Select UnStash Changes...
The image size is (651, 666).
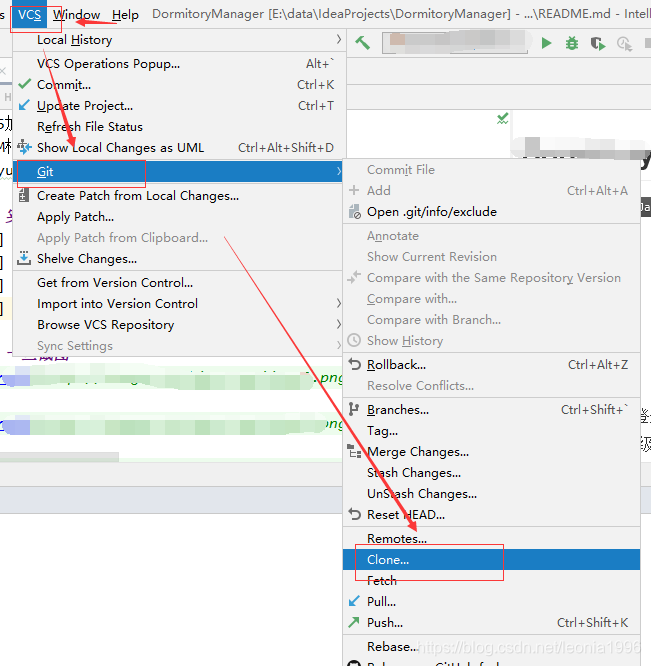491,494
